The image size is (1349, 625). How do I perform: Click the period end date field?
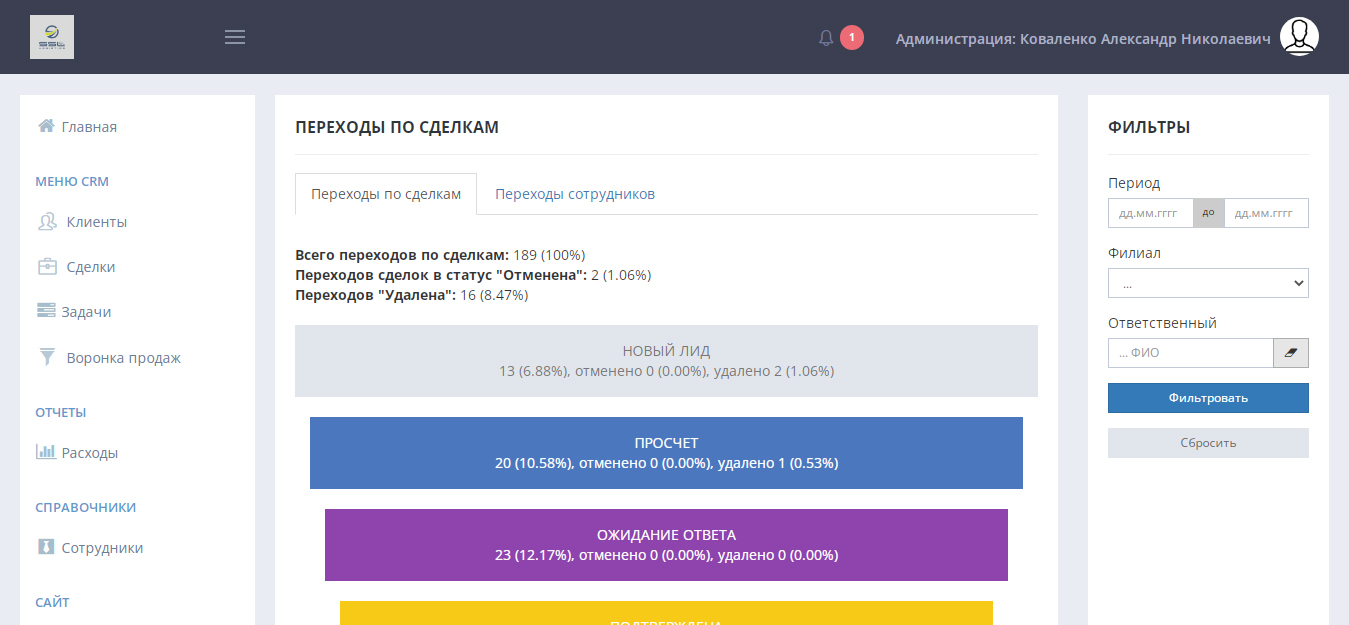(x=1265, y=213)
